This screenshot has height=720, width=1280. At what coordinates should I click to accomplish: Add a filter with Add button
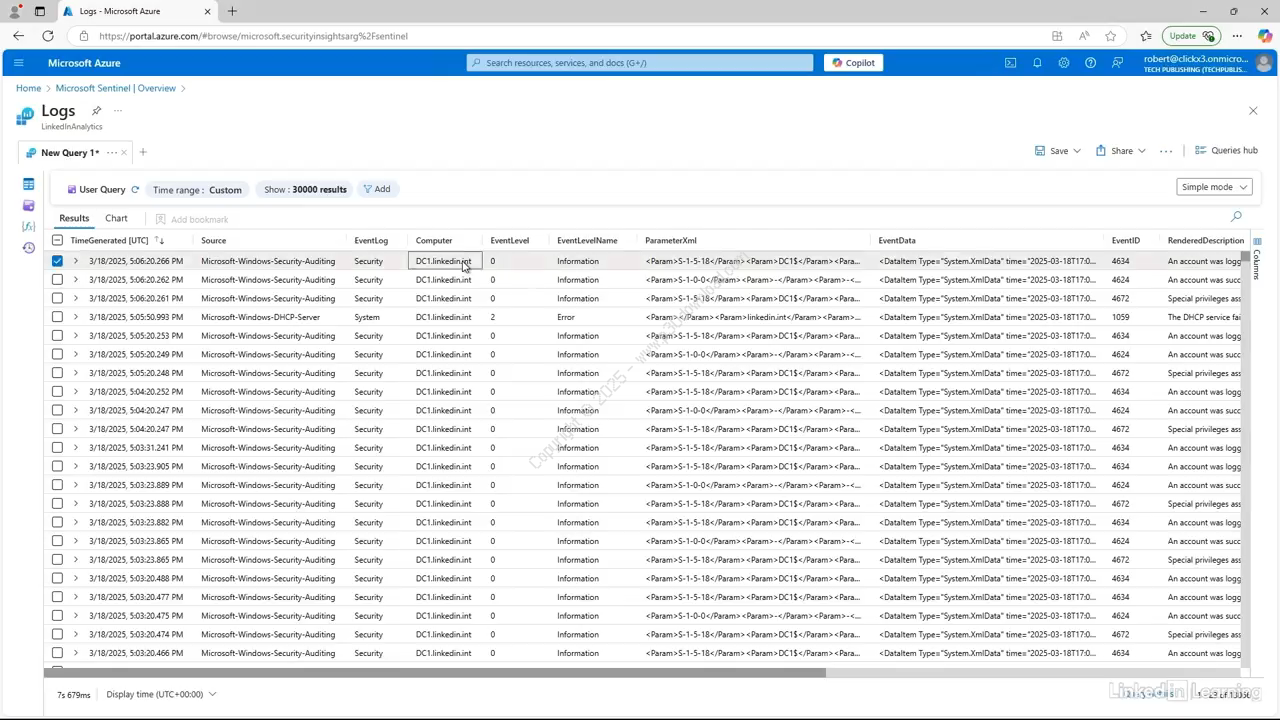tap(377, 189)
